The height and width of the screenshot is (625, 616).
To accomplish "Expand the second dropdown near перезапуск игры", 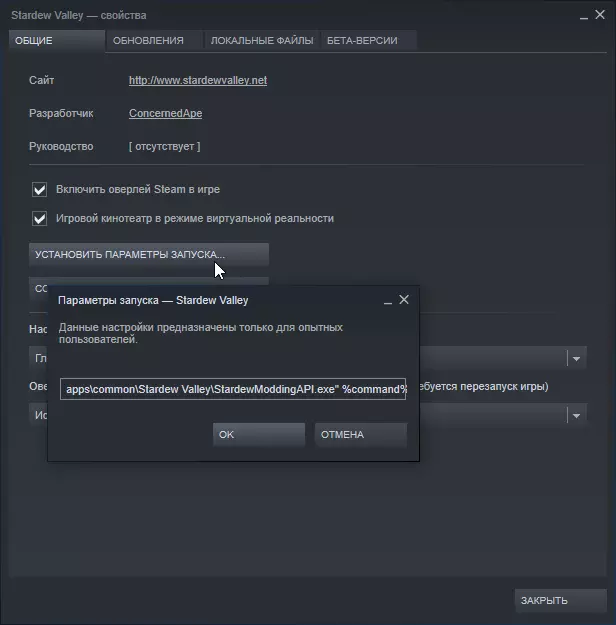I will click(x=576, y=415).
